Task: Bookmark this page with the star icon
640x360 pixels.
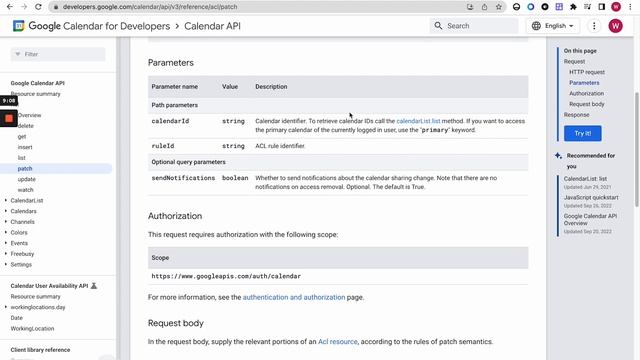Action: [498, 7]
